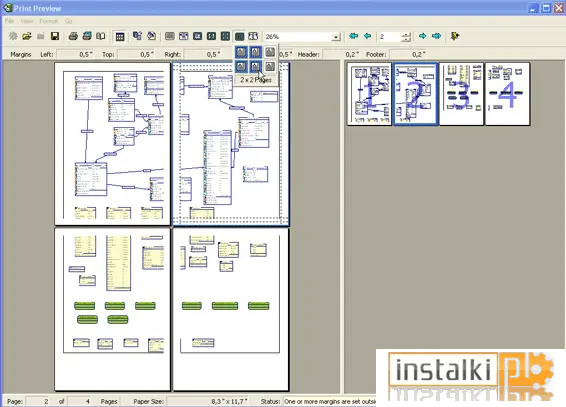Click the widen-to-source icon after multiple pages
566x407 pixels.
253,36
